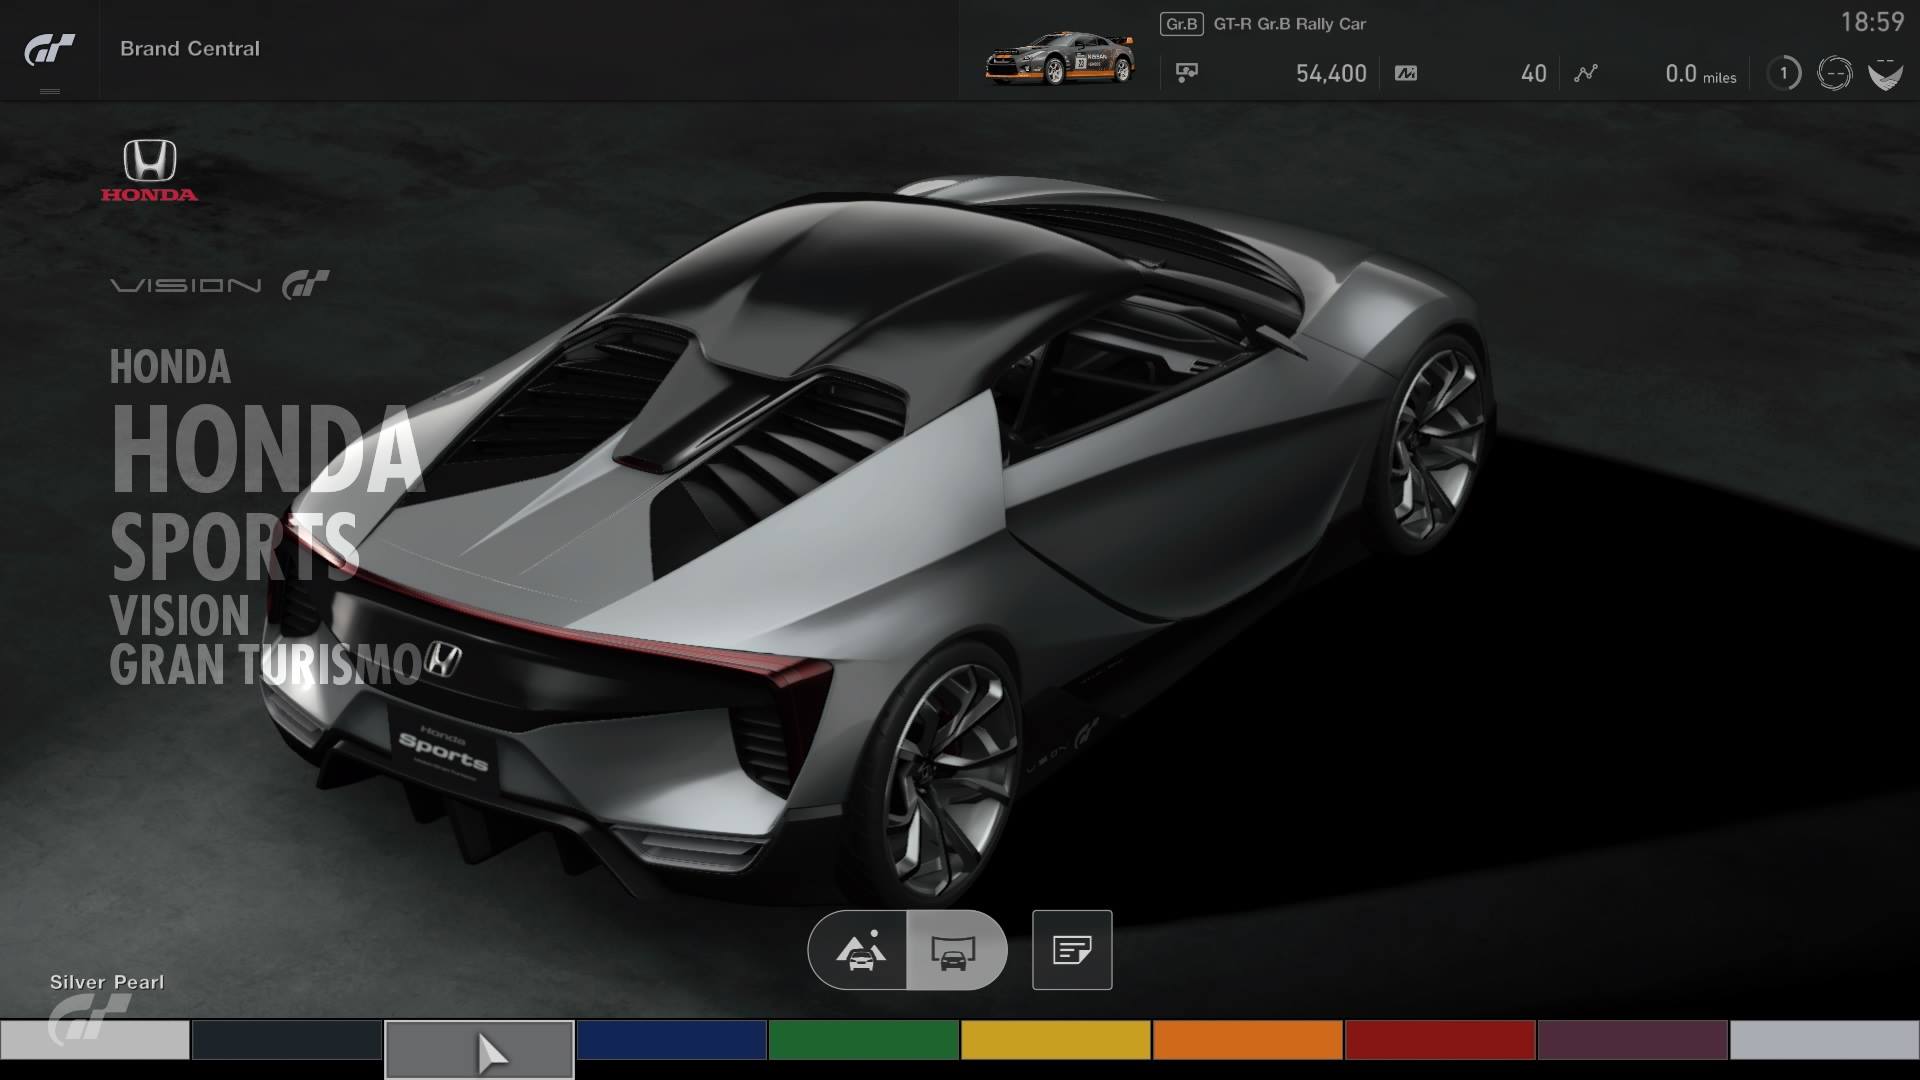Click the Silver Pearl color name label

(x=107, y=982)
